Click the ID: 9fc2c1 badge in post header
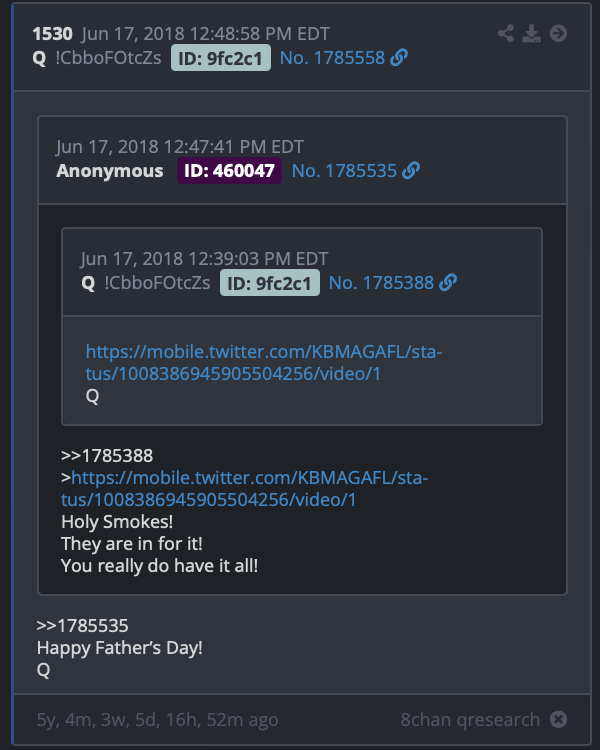This screenshot has height=750, width=600. (x=221, y=58)
